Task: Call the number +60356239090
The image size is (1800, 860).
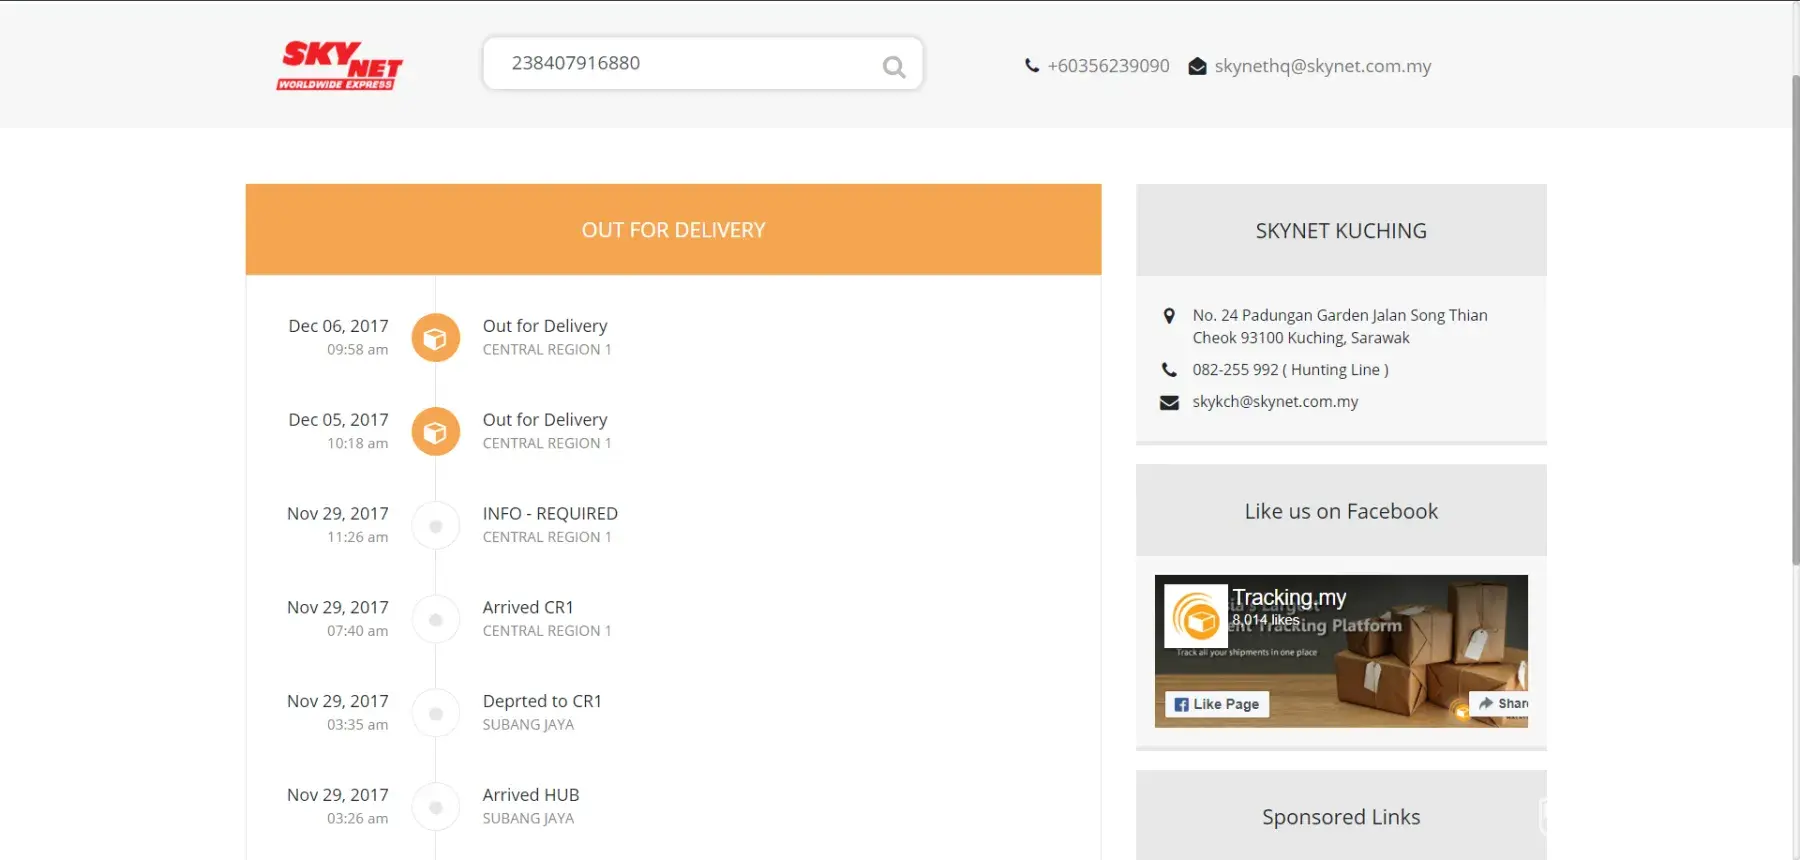Action: tap(1108, 66)
